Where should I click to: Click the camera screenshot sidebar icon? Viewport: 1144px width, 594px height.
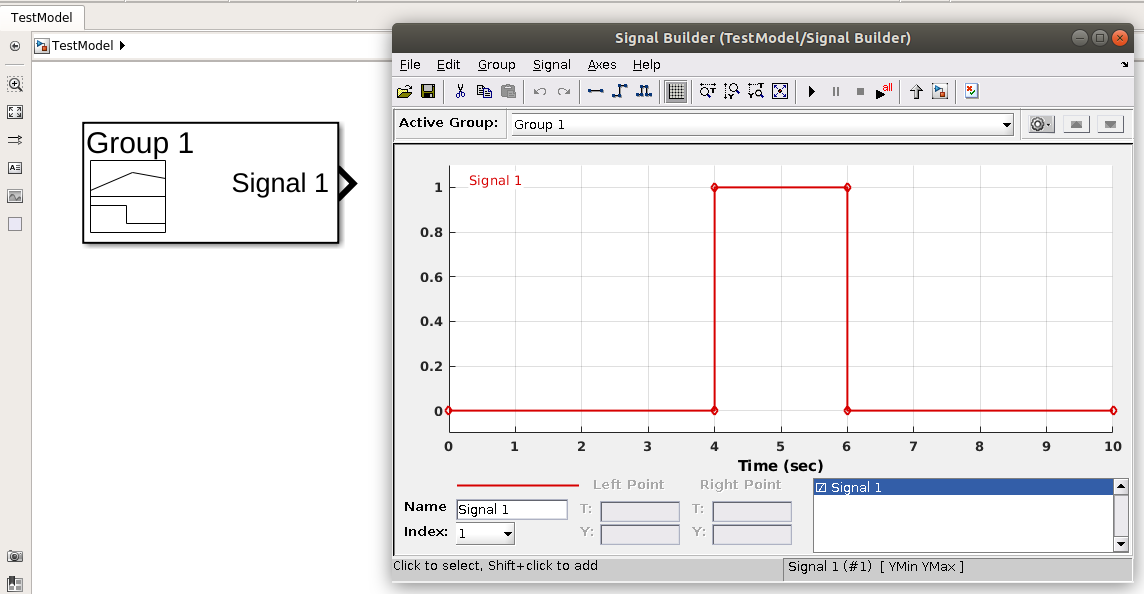pyautogui.click(x=15, y=556)
